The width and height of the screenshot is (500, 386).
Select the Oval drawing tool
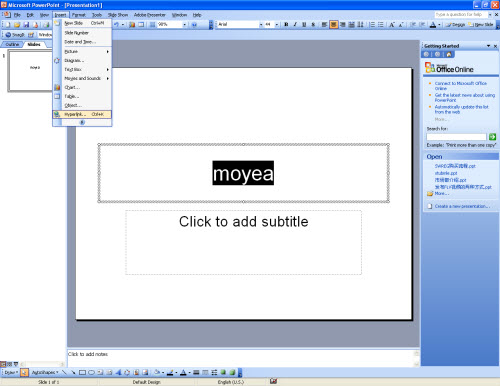91,372
